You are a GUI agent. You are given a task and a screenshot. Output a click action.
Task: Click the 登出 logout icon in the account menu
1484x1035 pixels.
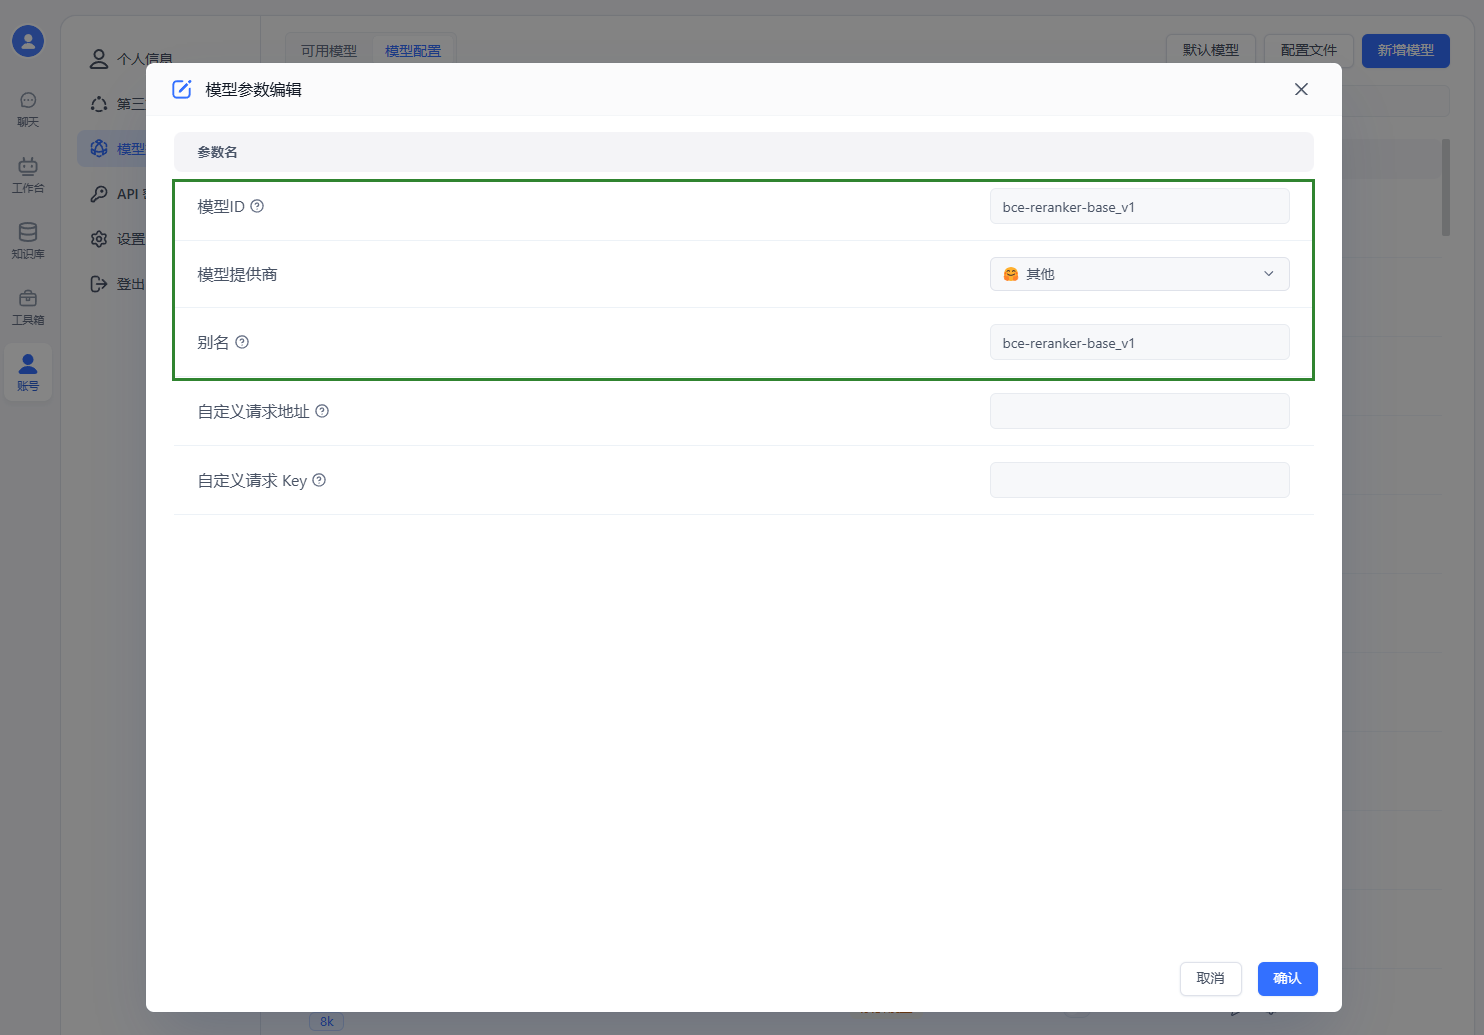99,284
